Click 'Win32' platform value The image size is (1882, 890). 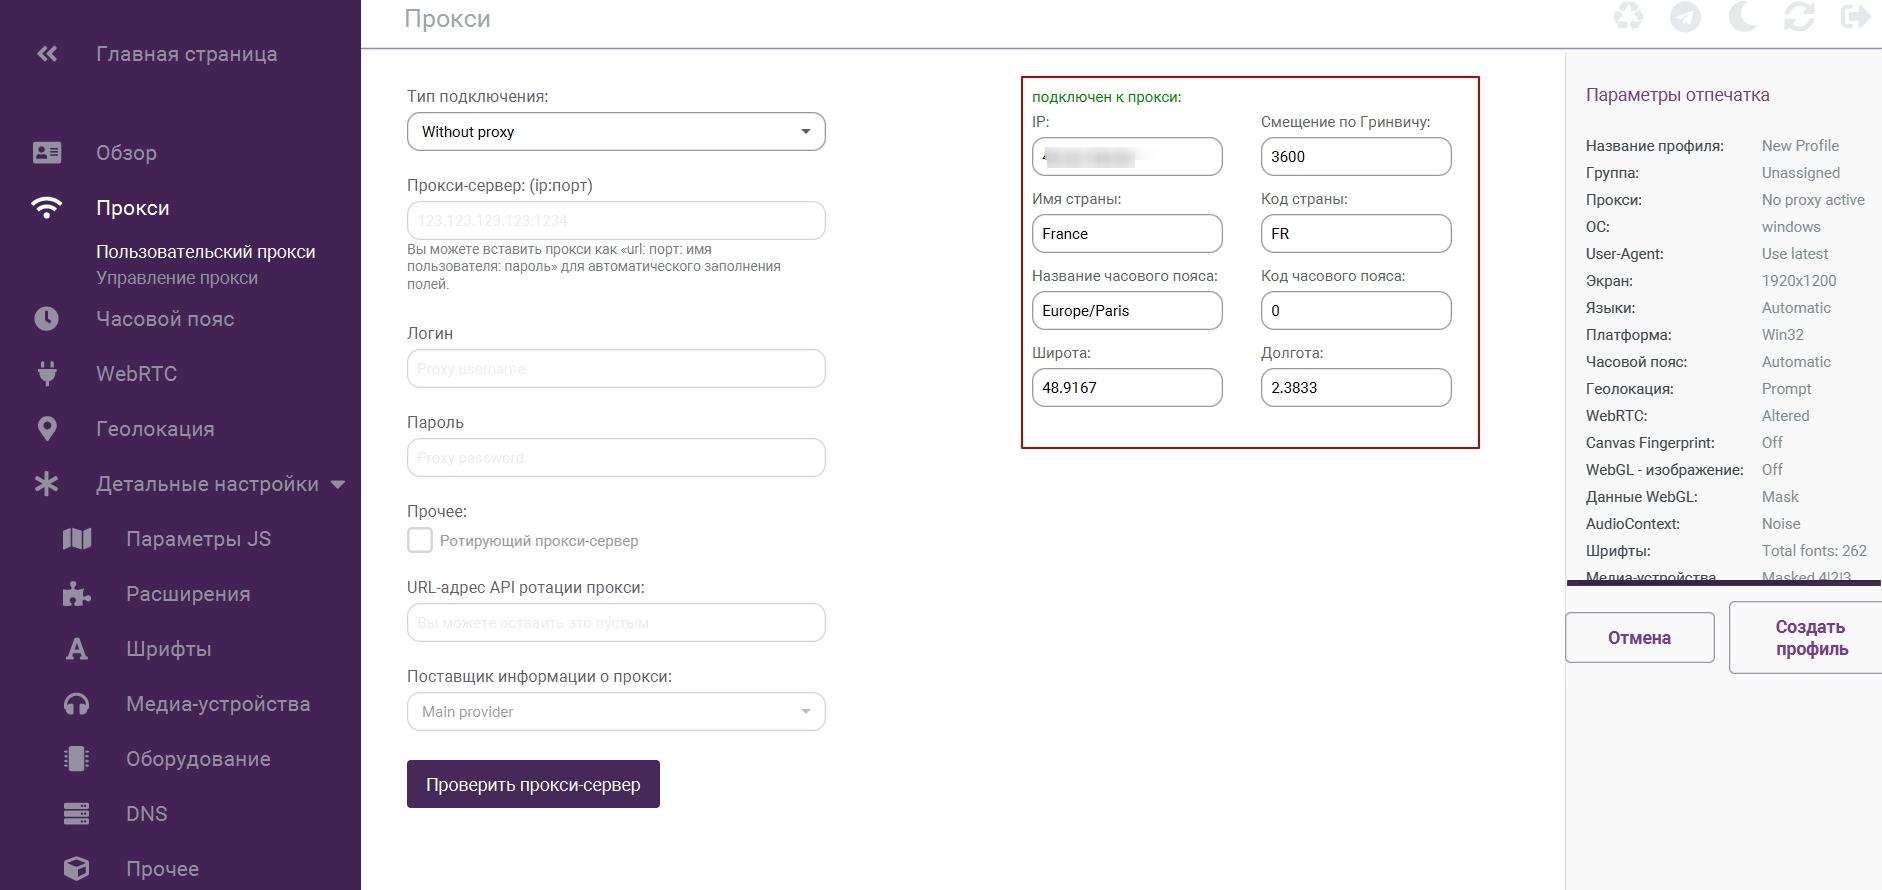coord(1783,335)
